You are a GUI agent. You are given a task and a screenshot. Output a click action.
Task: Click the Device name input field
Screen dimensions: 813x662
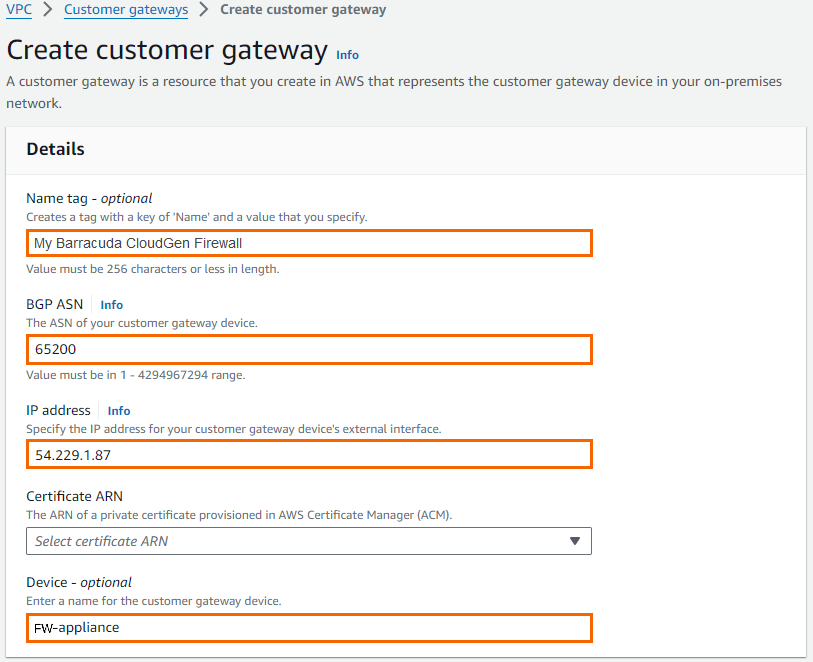pyautogui.click(x=309, y=628)
